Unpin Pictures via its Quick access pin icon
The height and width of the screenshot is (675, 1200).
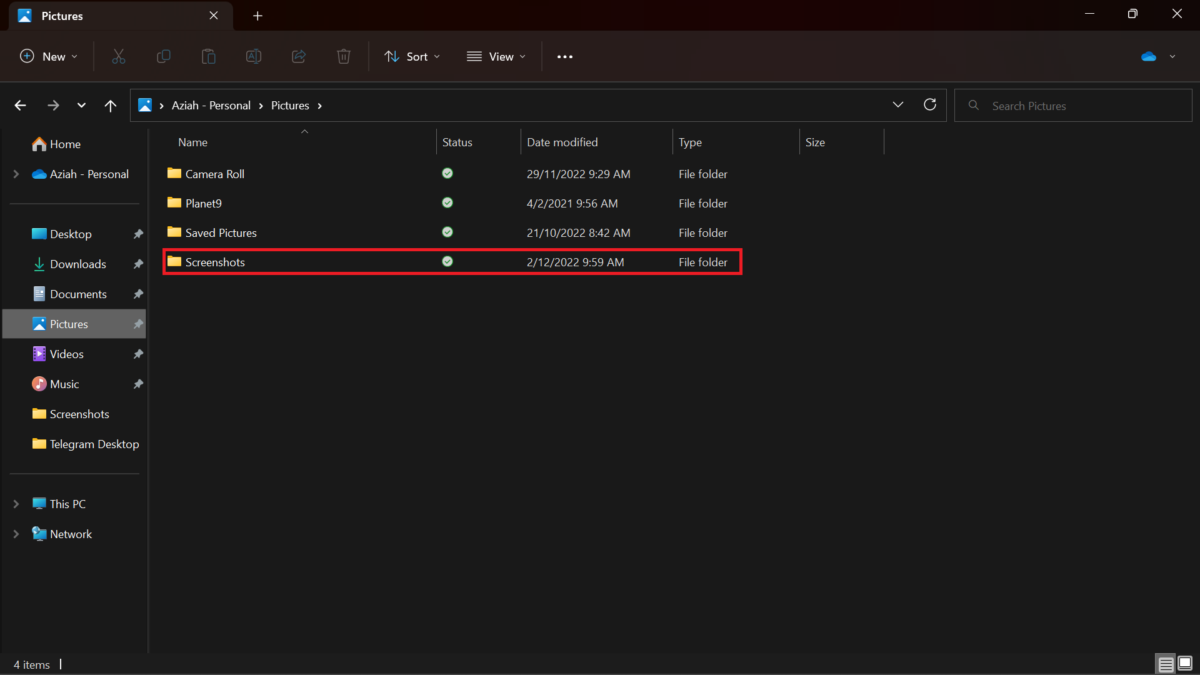(x=138, y=324)
